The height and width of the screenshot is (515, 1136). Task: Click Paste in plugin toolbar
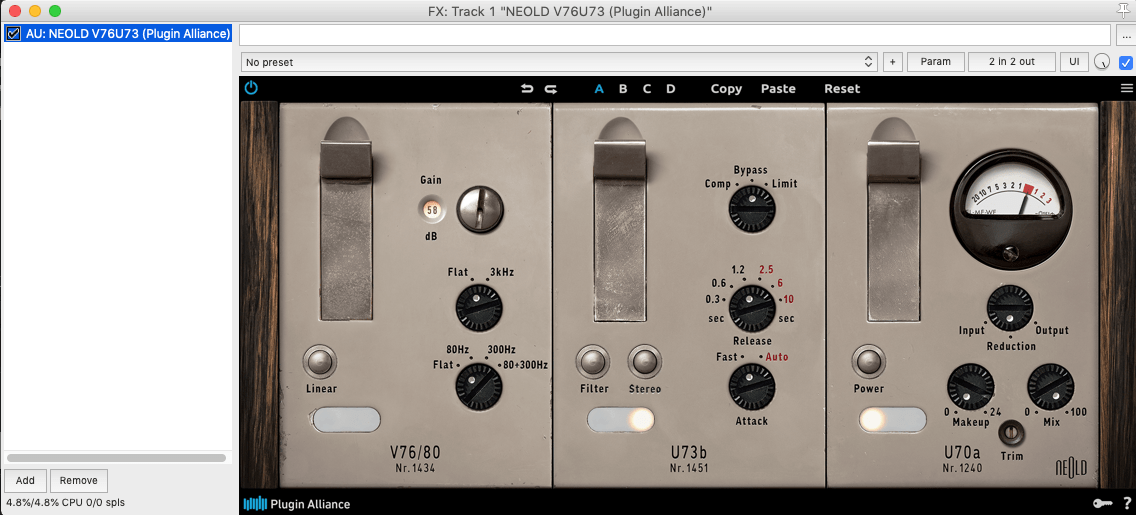pyautogui.click(x=778, y=89)
